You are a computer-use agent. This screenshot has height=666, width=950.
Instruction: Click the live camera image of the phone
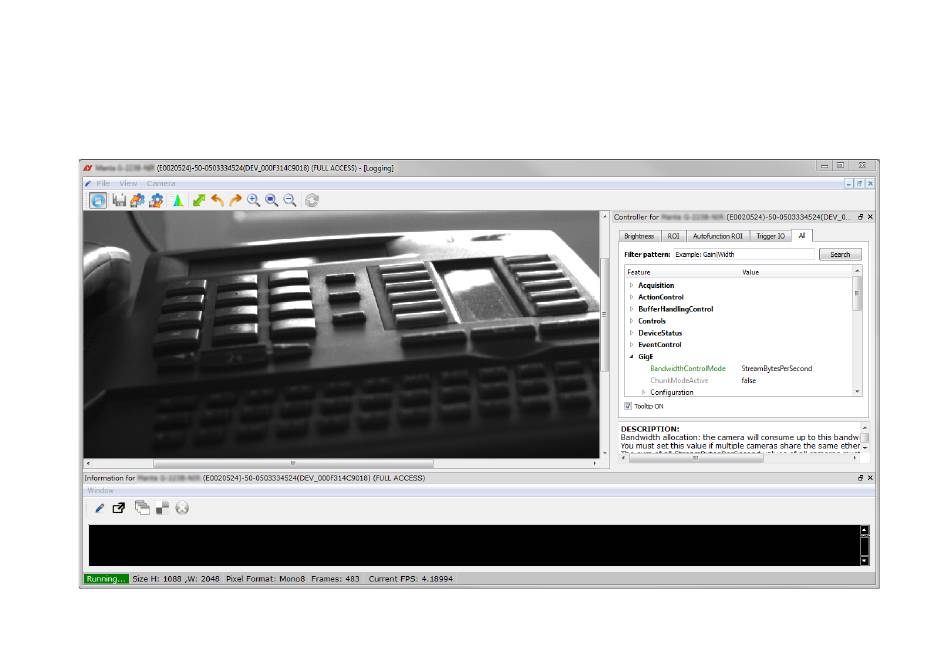[341, 335]
